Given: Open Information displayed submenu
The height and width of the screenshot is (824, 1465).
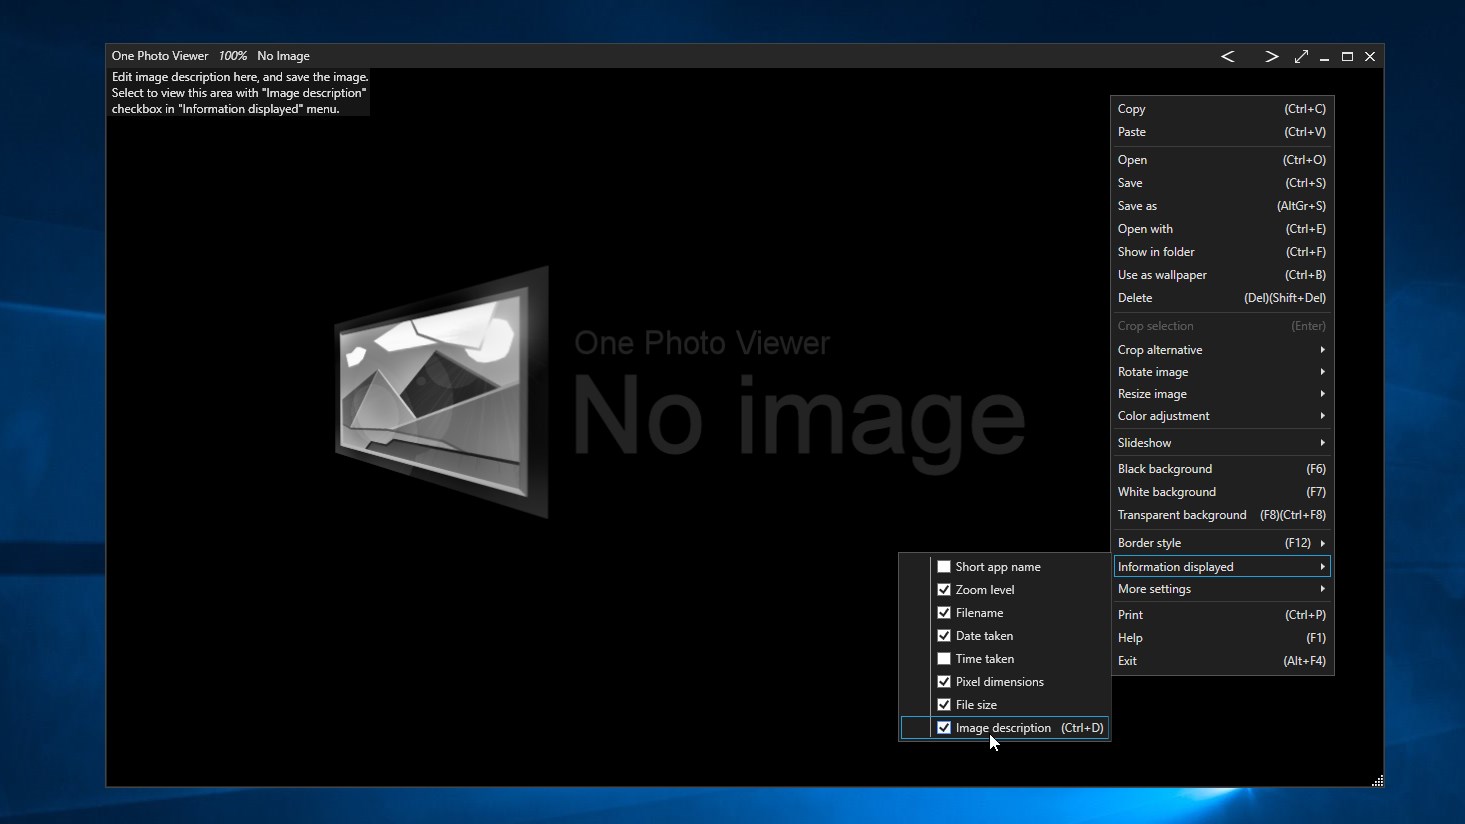Looking at the screenshot, I should [x=1222, y=567].
